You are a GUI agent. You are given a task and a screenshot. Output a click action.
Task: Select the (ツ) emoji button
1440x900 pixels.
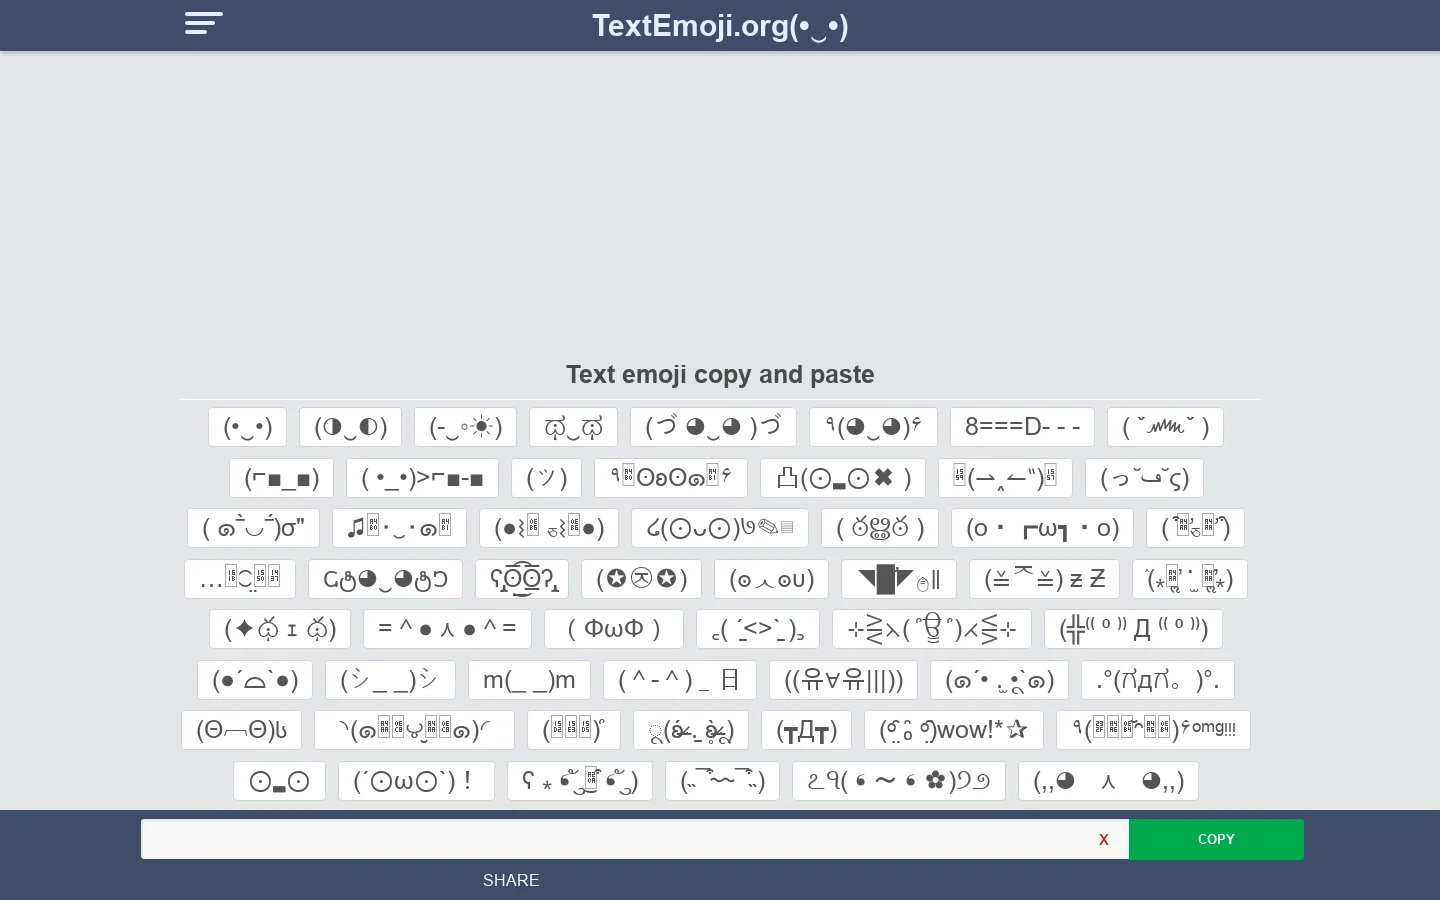pos(547,478)
